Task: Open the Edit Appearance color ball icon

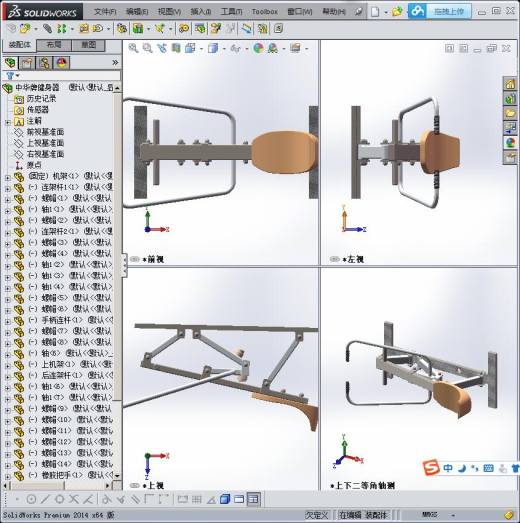Action: click(x=258, y=48)
